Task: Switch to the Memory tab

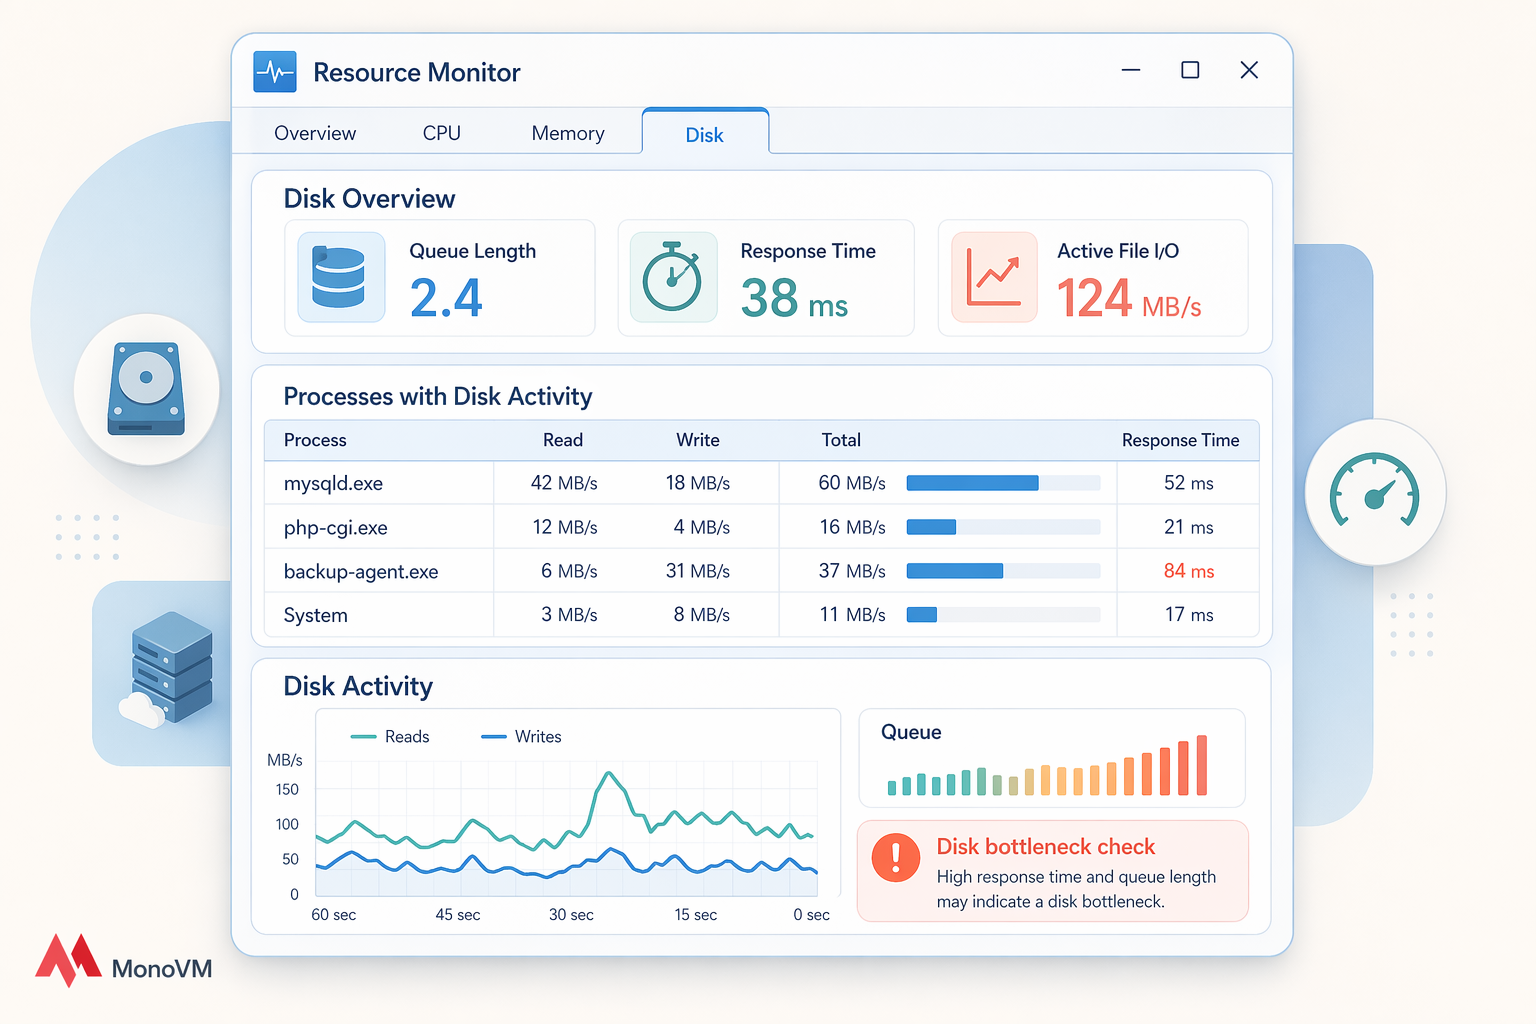Action: click(568, 132)
